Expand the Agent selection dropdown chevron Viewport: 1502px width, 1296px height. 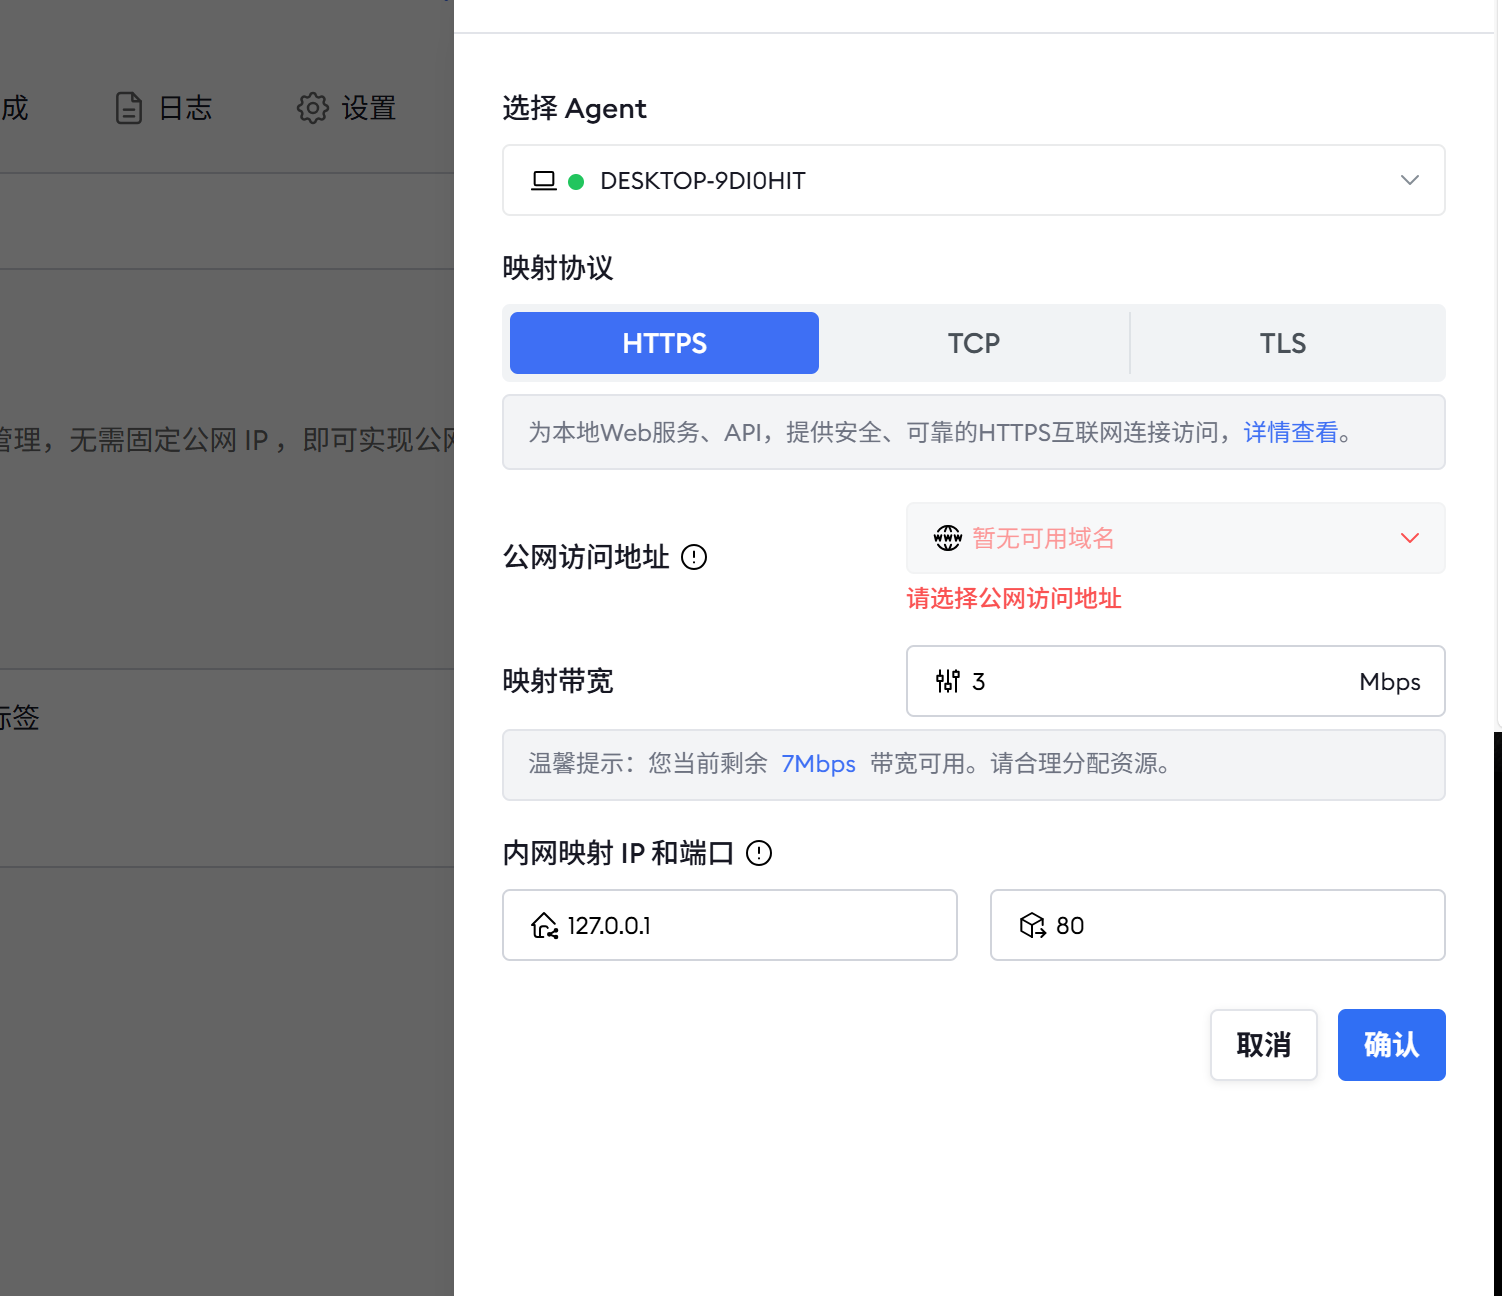tap(1409, 181)
